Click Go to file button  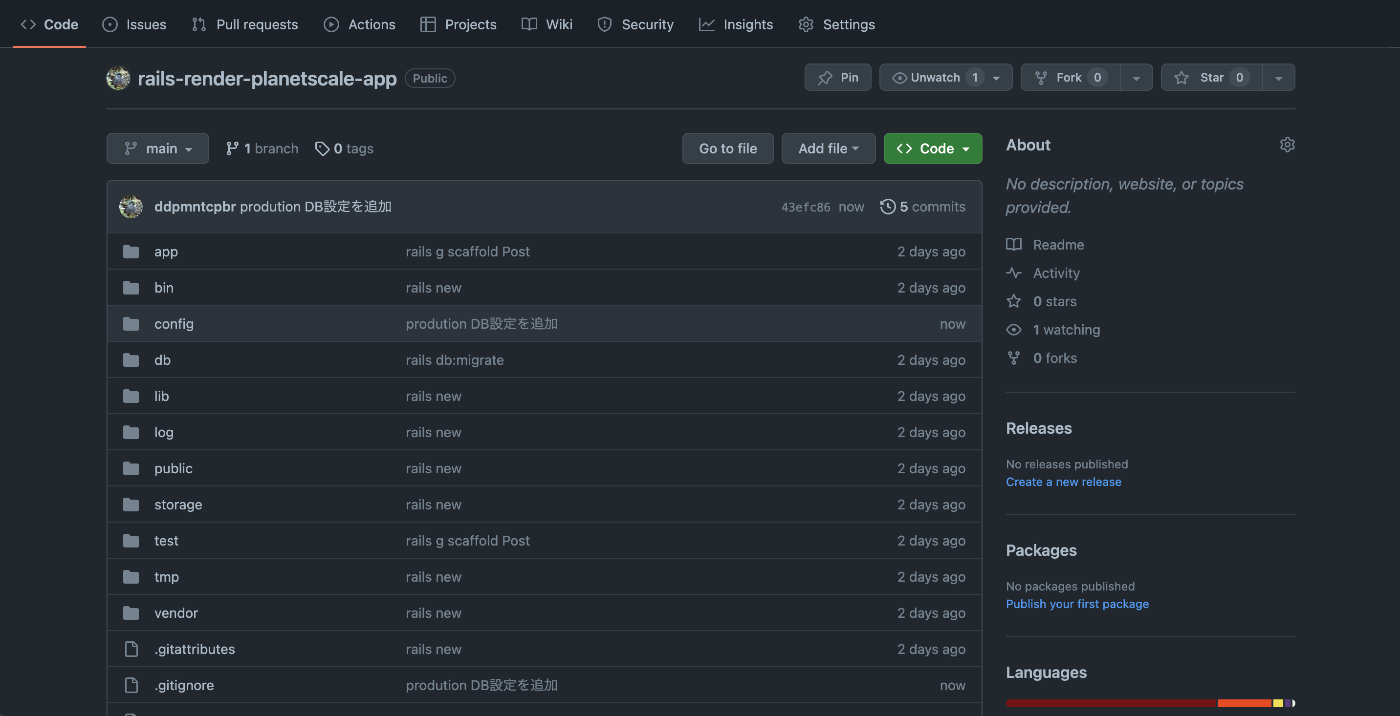click(x=728, y=148)
